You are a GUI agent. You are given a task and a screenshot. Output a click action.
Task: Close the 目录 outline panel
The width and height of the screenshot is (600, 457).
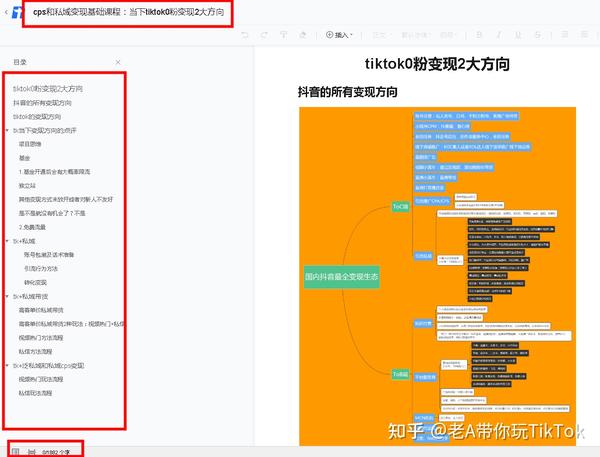click(118, 62)
